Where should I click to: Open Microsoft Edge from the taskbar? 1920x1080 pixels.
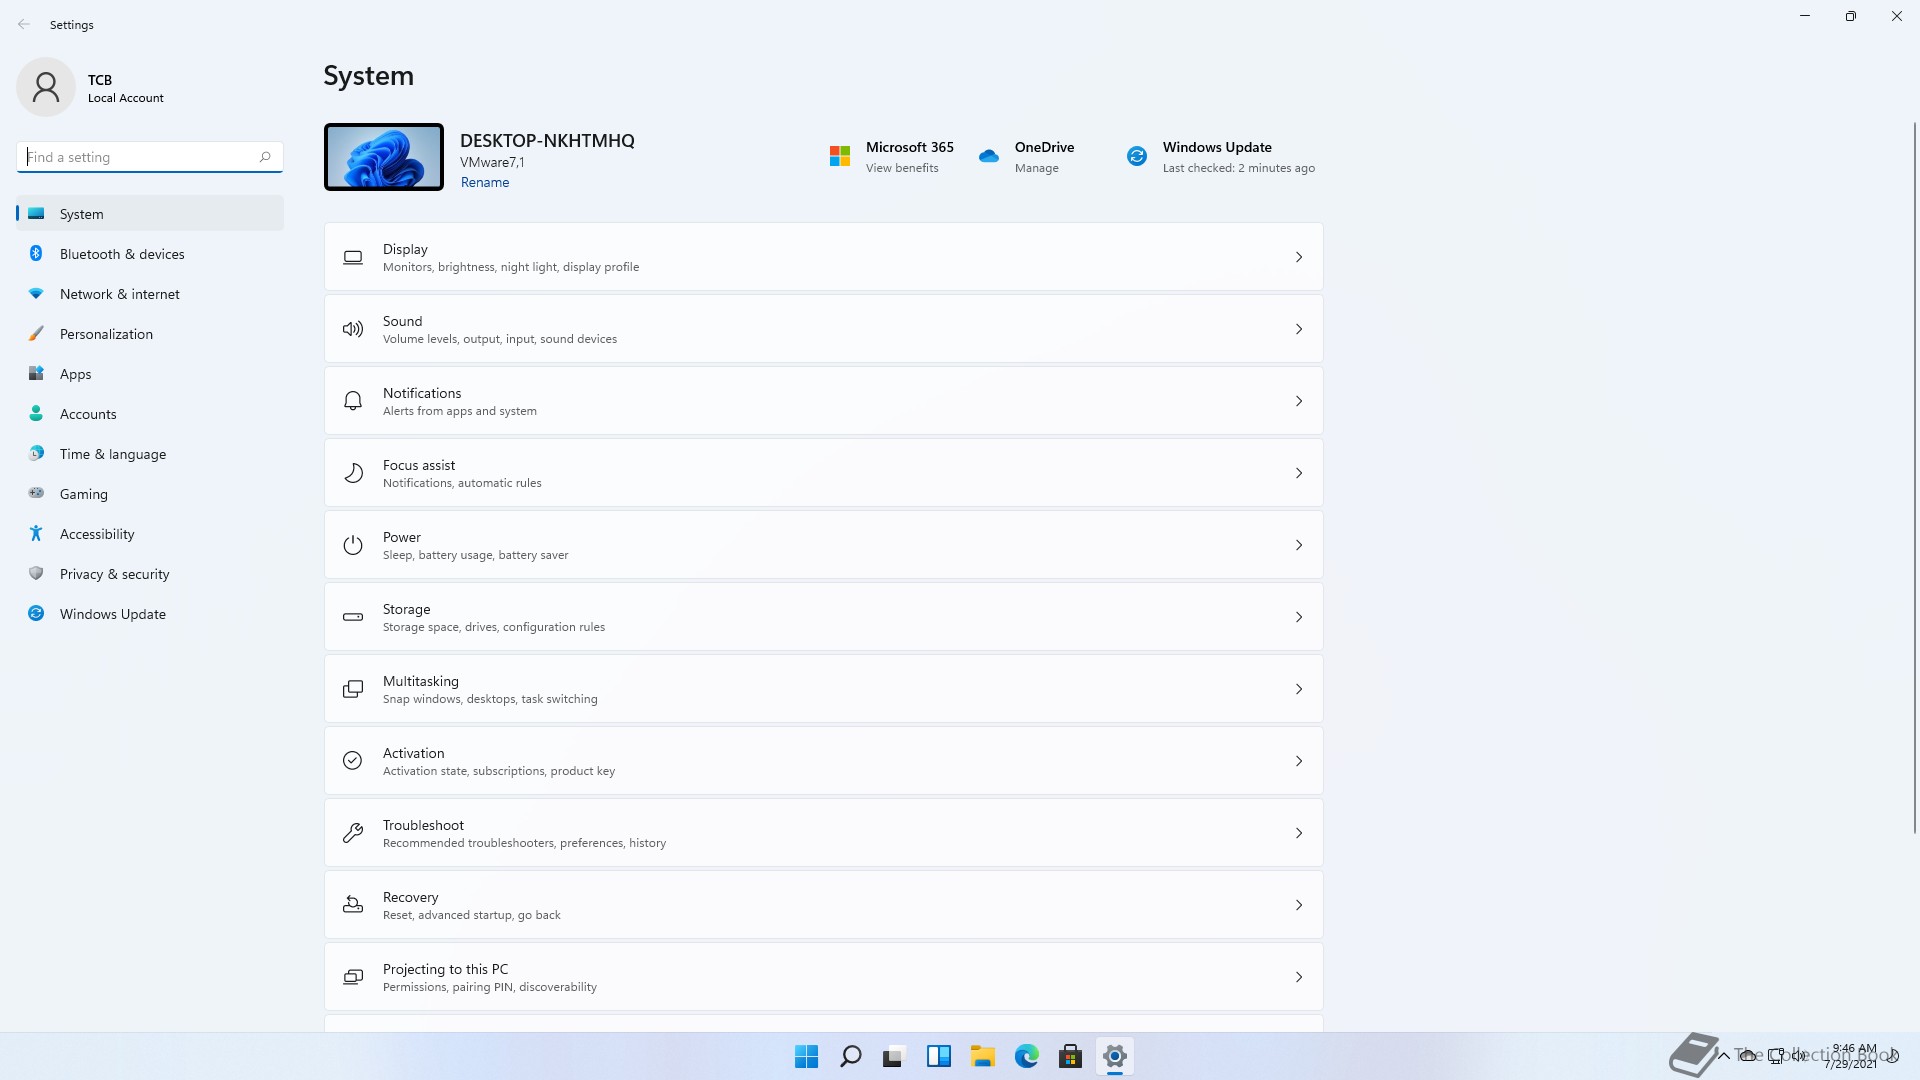tap(1026, 1056)
